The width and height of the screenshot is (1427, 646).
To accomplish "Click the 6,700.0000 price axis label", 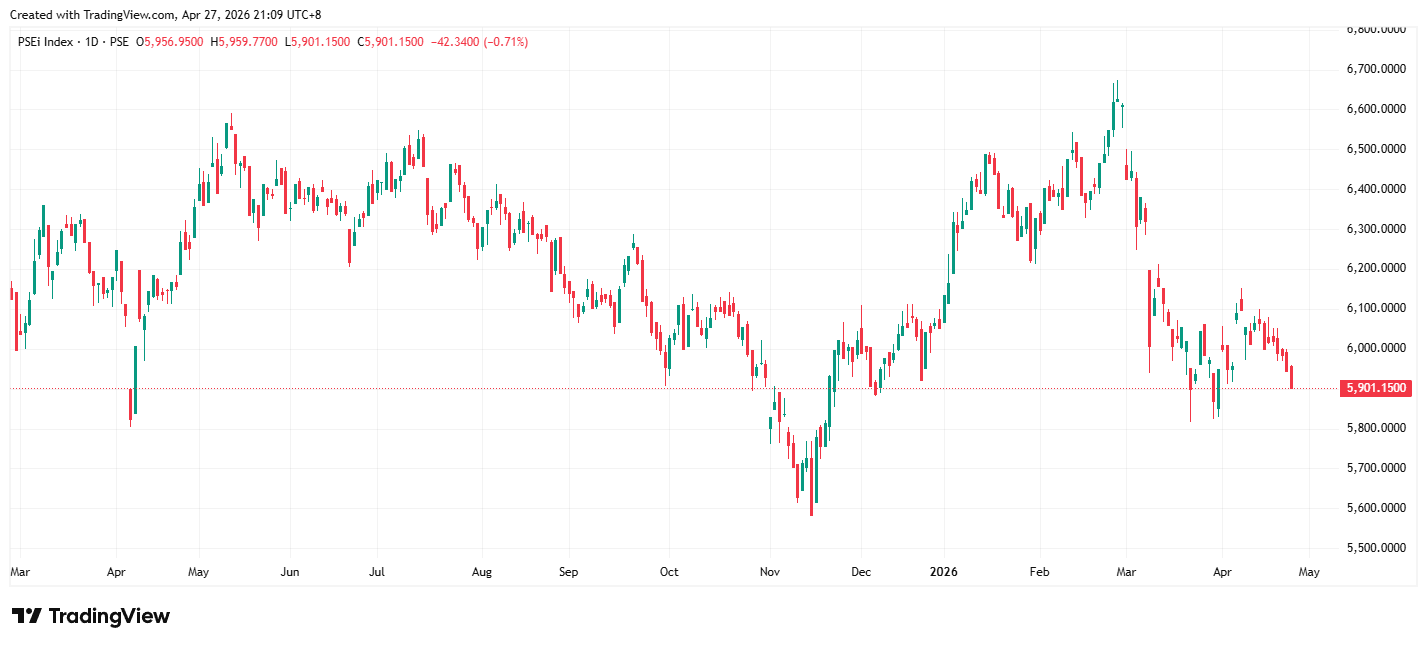I will 1376,69.
